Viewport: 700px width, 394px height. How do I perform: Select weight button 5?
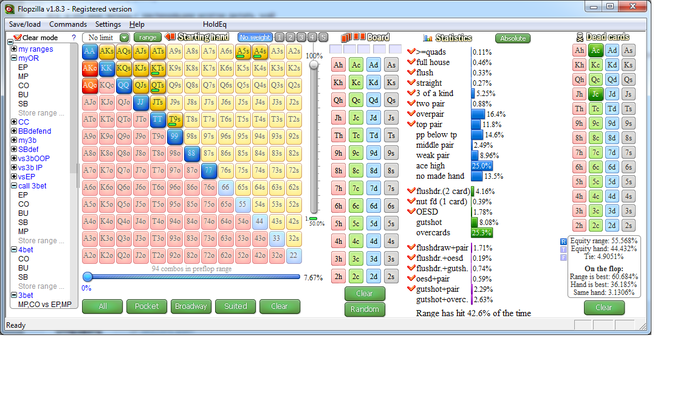(323, 37)
